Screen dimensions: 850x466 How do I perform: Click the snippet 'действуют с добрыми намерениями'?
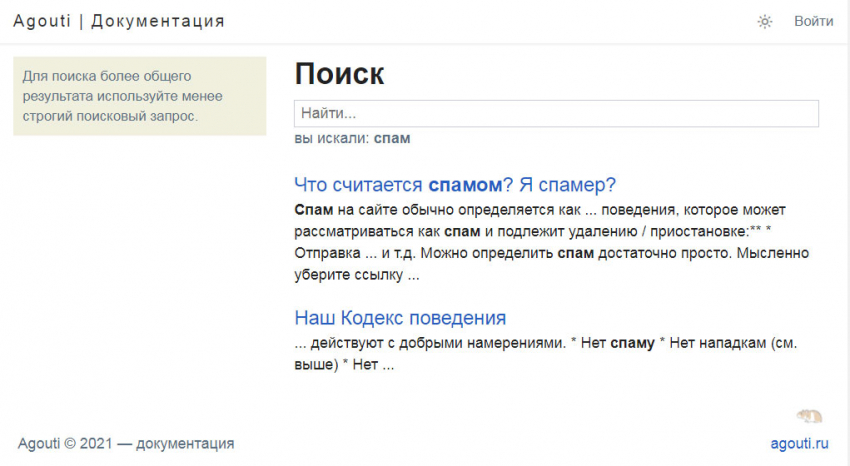coord(546,353)
